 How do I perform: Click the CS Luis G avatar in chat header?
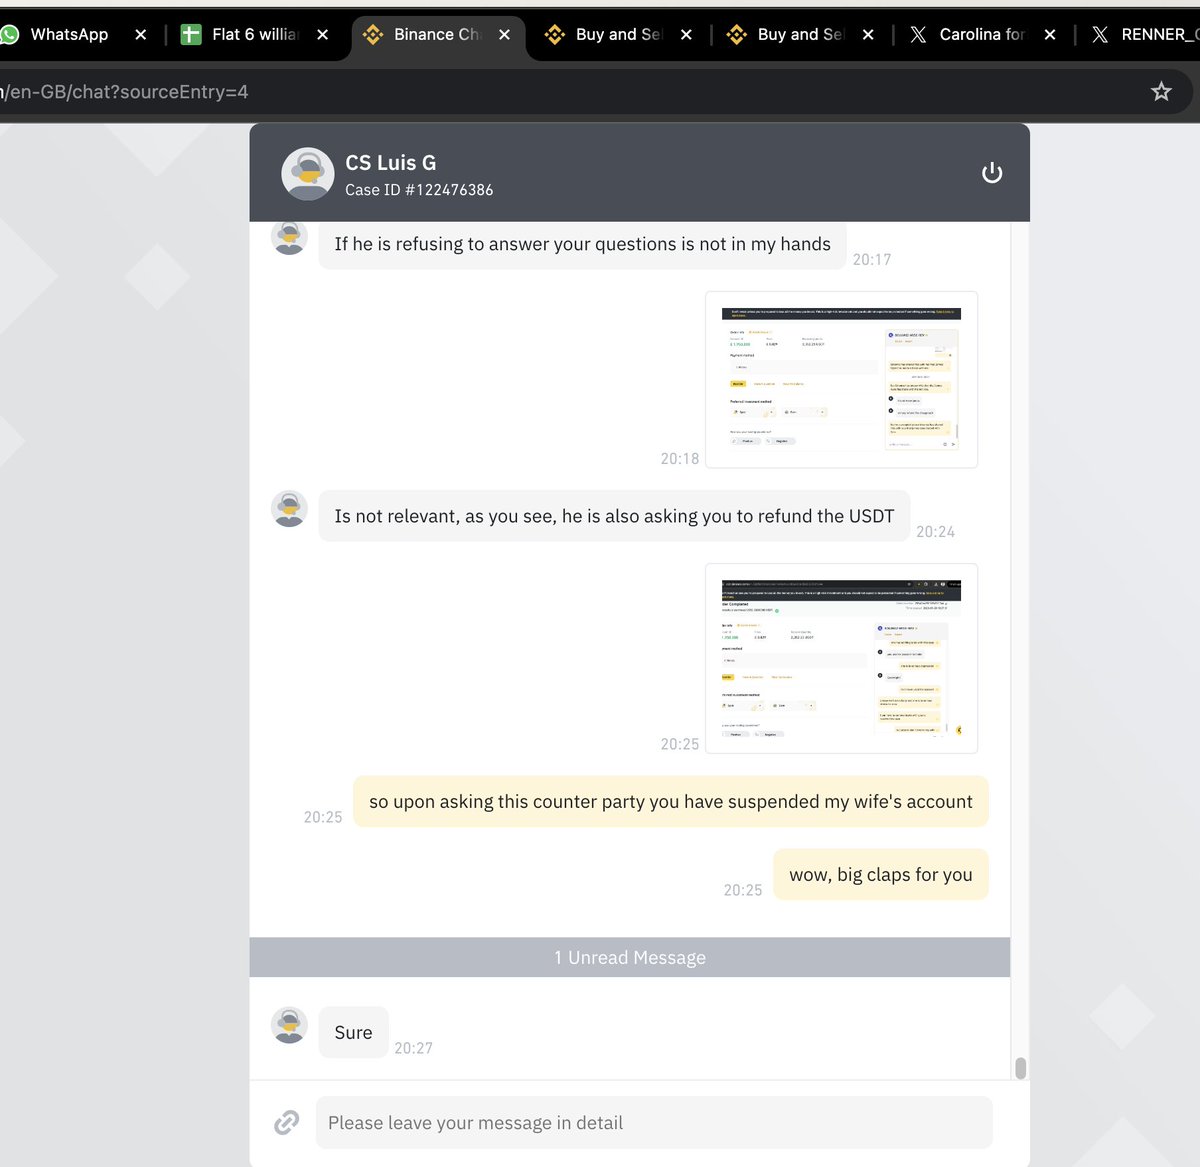(x=307, y=172)
